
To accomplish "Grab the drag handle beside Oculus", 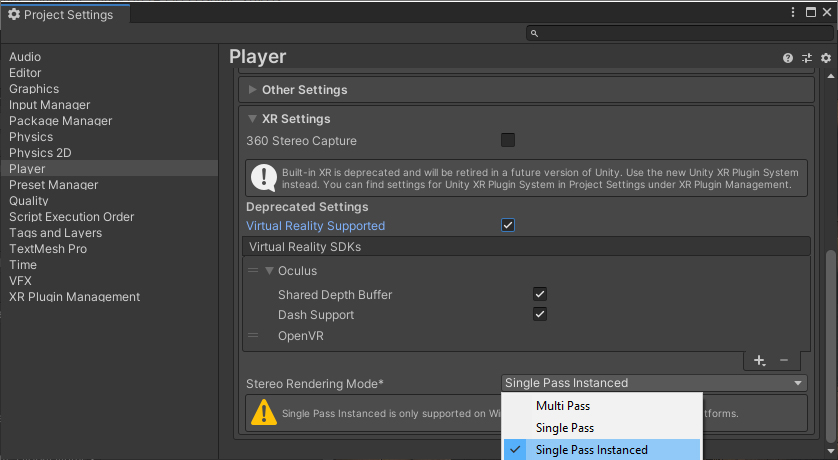I will point(253,271).
